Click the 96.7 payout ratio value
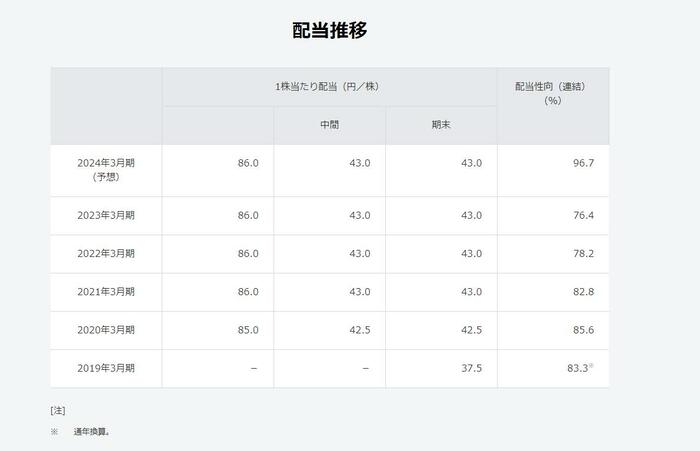Screen dimensions: 700x451 [583, 163]
